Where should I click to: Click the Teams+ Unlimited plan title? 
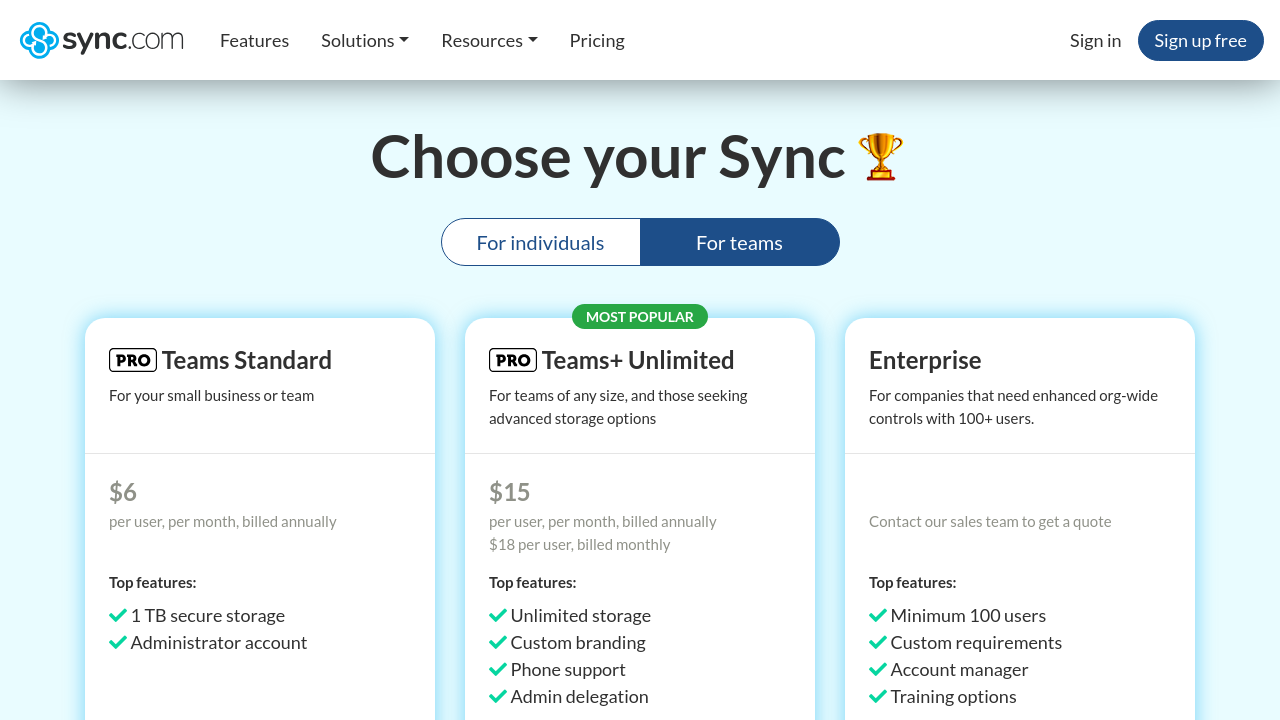click(x=638, y=360)
